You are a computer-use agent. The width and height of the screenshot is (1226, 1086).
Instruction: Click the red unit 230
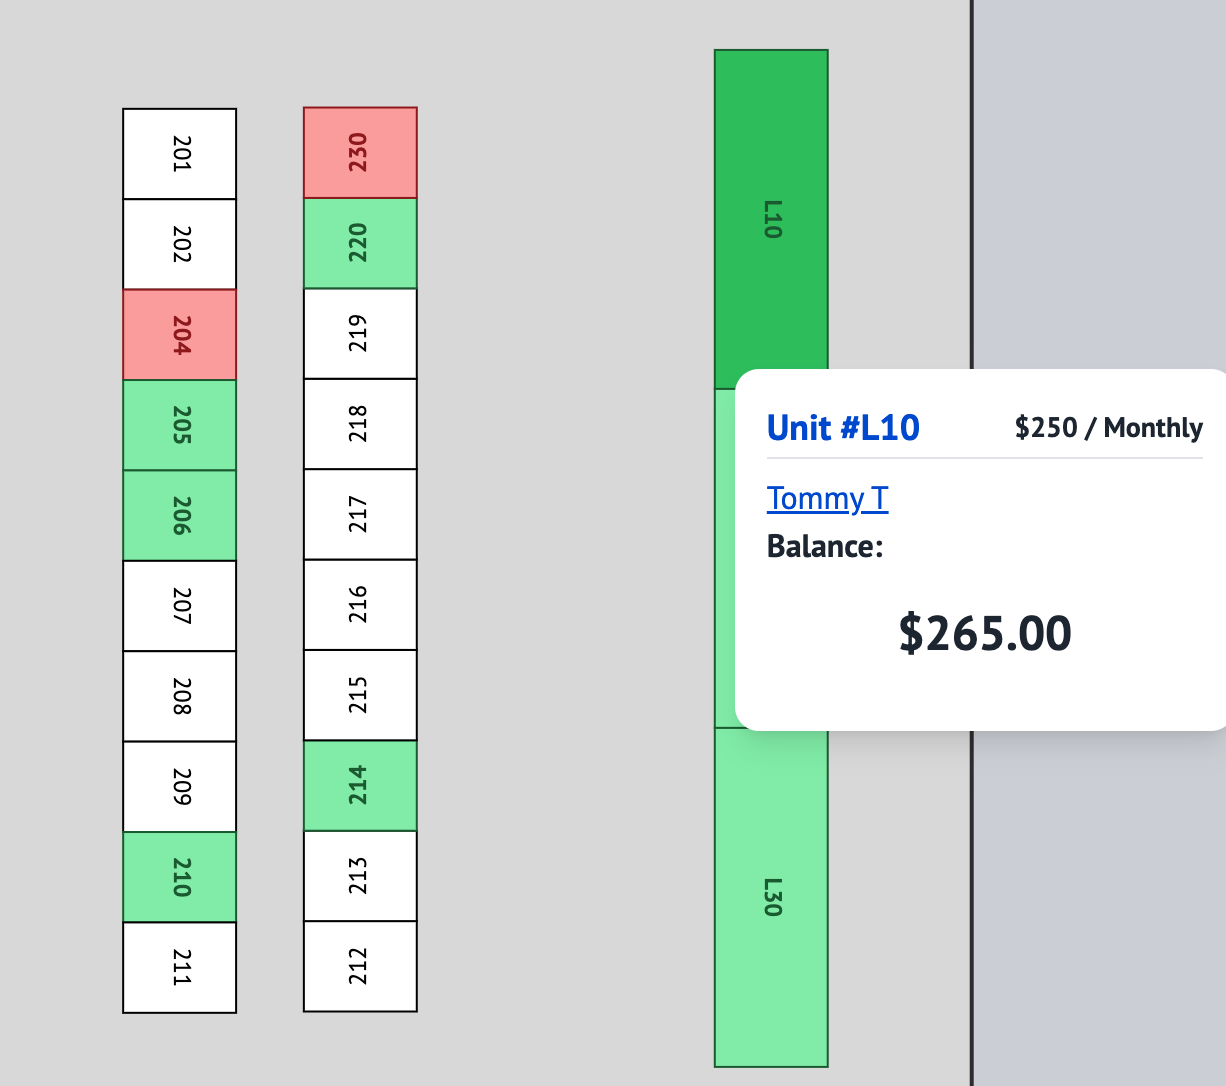pos(360,153)
